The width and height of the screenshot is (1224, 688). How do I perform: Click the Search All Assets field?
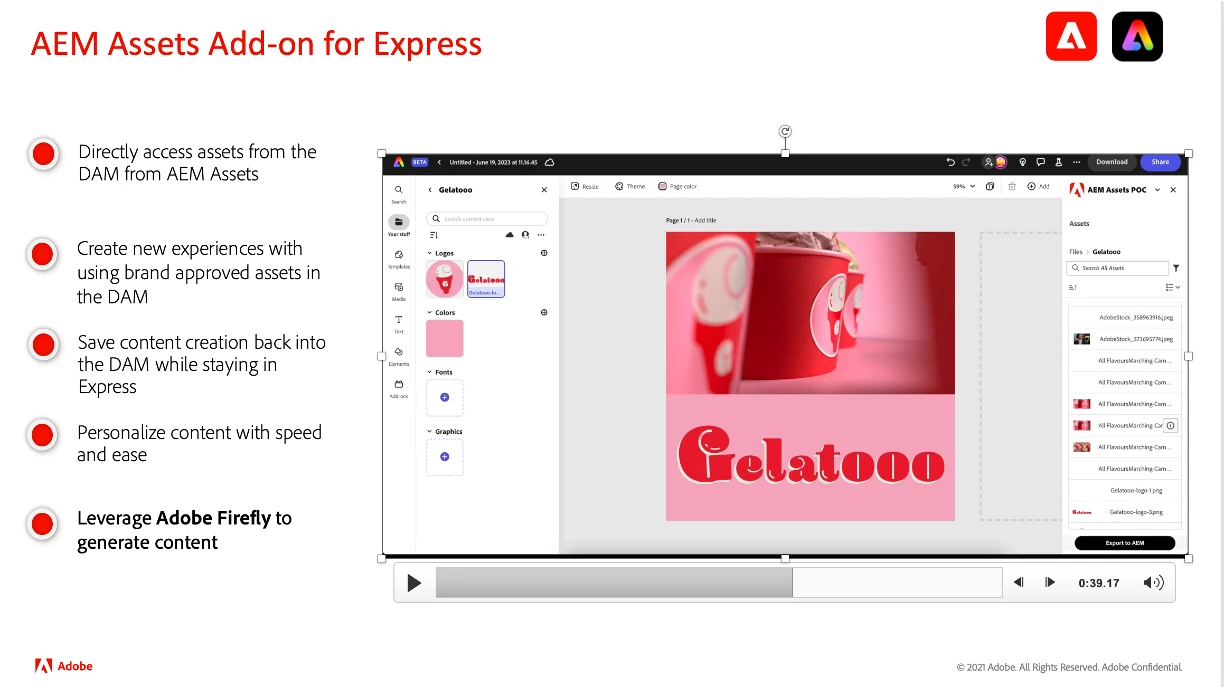coord(1118,268)
